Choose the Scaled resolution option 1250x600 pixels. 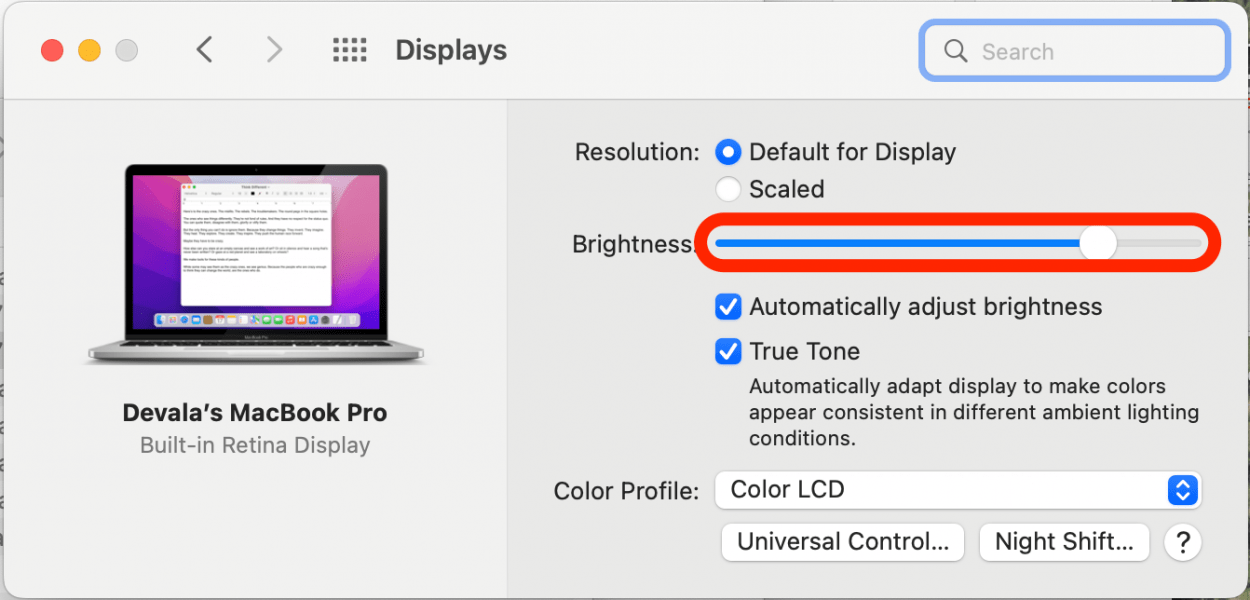pyautogui.click(x=729, y=189)
